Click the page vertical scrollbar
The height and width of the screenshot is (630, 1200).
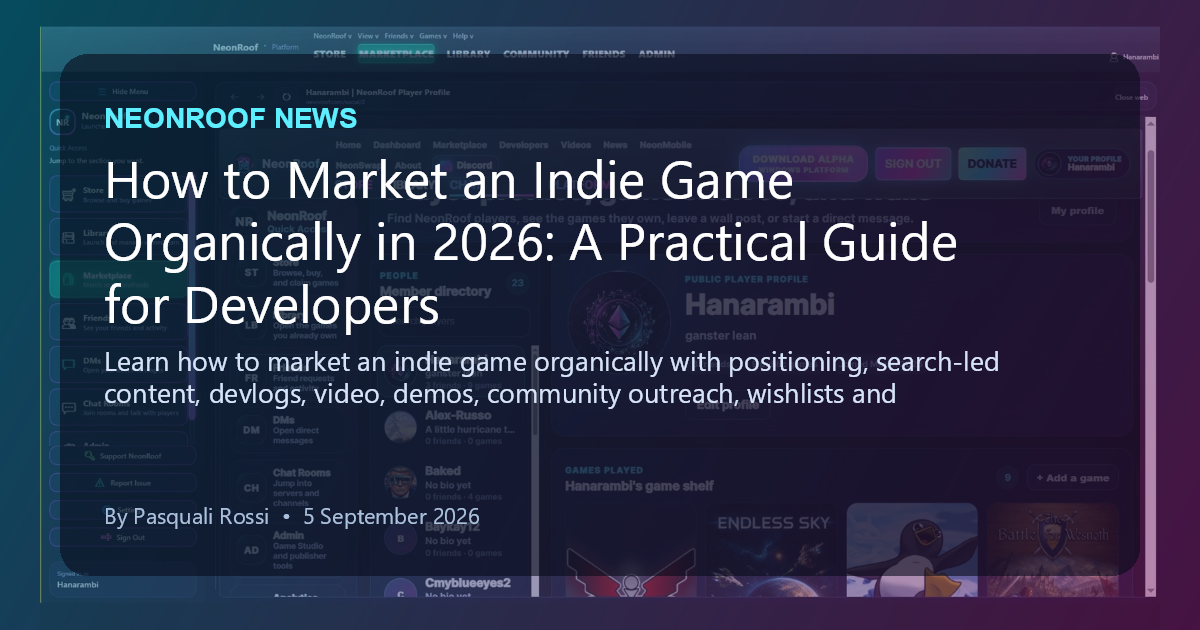point(1151,215)
